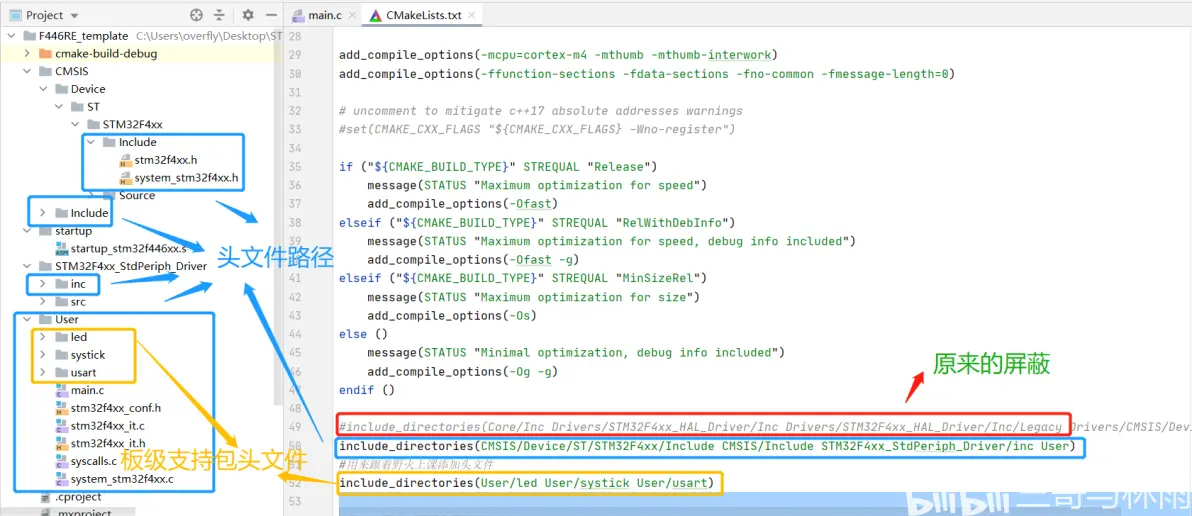
Task: Expand the cmake-build-debug folder
Action: point(27,53)
